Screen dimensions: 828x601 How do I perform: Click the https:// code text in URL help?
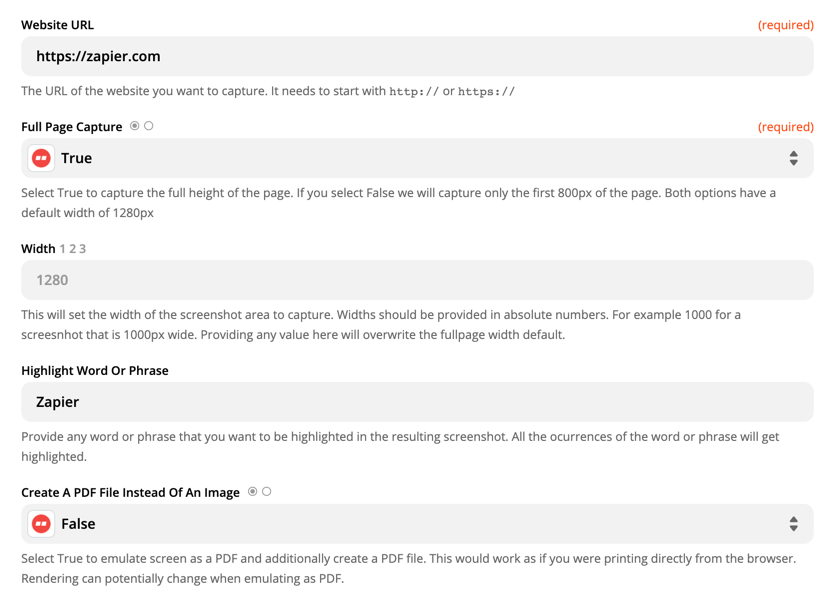[x=486, y=91]
